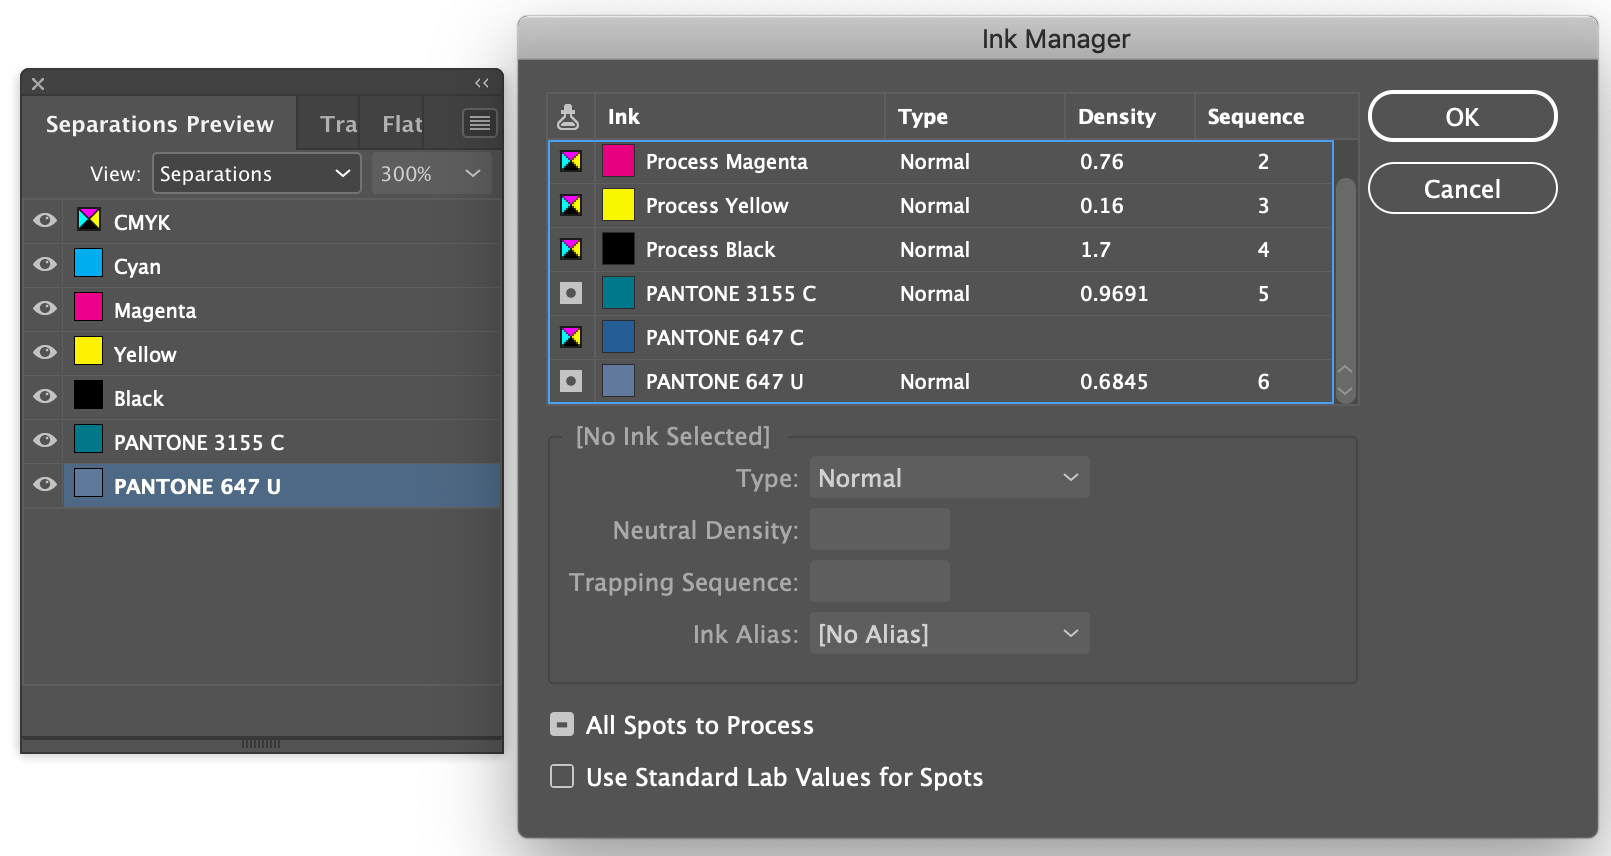Hide the PANTONE 3155 C separation
The image size is (1611, 856).
point(45,440)
